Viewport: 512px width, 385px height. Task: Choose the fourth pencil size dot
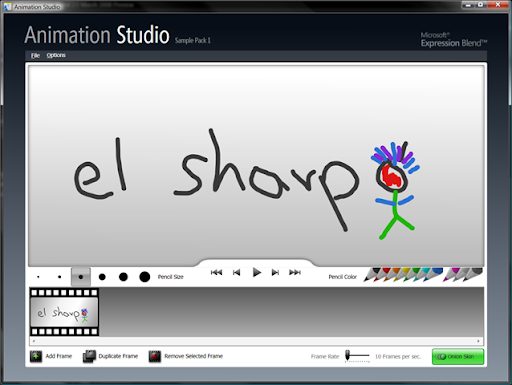pos(102,277)
